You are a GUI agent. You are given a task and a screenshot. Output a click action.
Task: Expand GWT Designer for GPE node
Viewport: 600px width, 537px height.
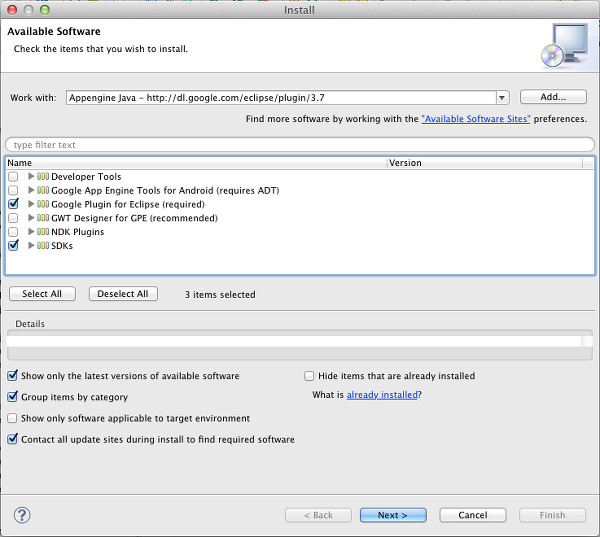pos(31,218)
